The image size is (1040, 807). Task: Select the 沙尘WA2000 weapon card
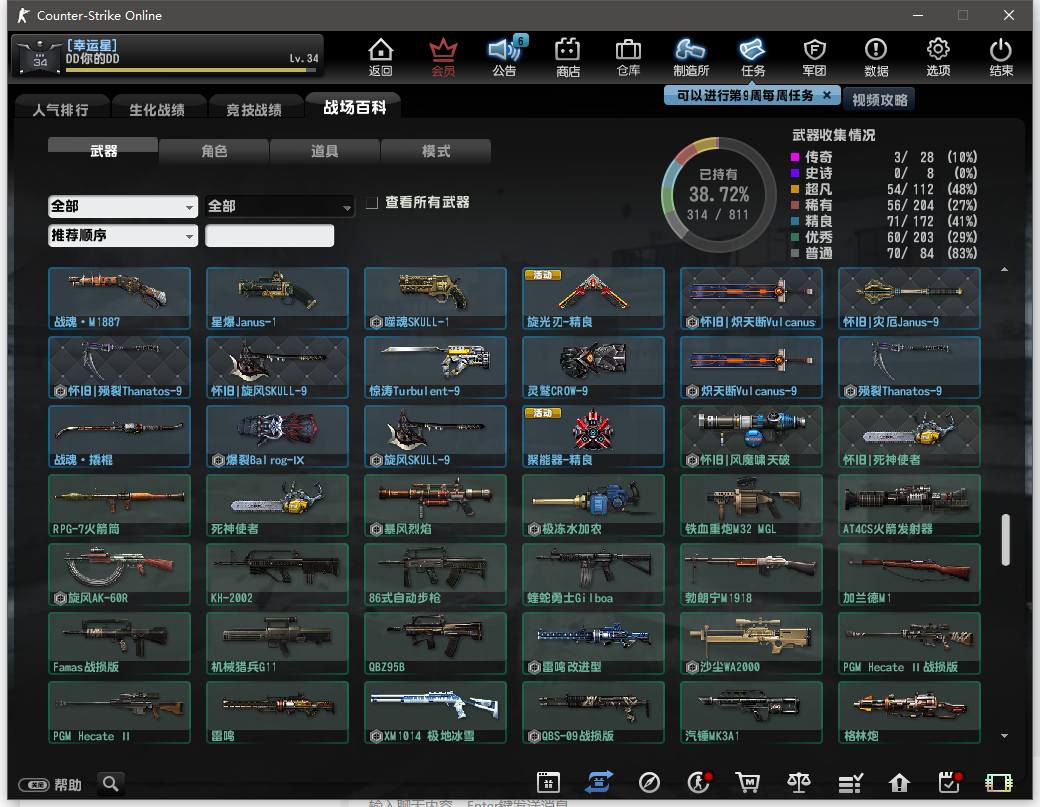[x=751, y=643]
